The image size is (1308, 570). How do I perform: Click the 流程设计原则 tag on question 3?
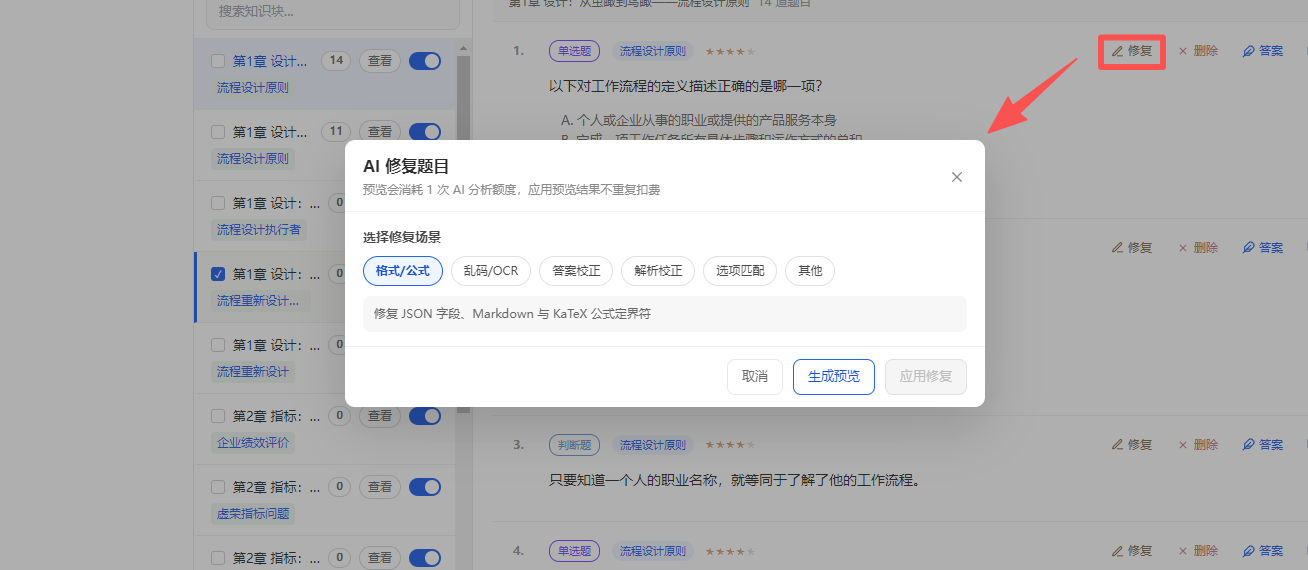[653, 444]
